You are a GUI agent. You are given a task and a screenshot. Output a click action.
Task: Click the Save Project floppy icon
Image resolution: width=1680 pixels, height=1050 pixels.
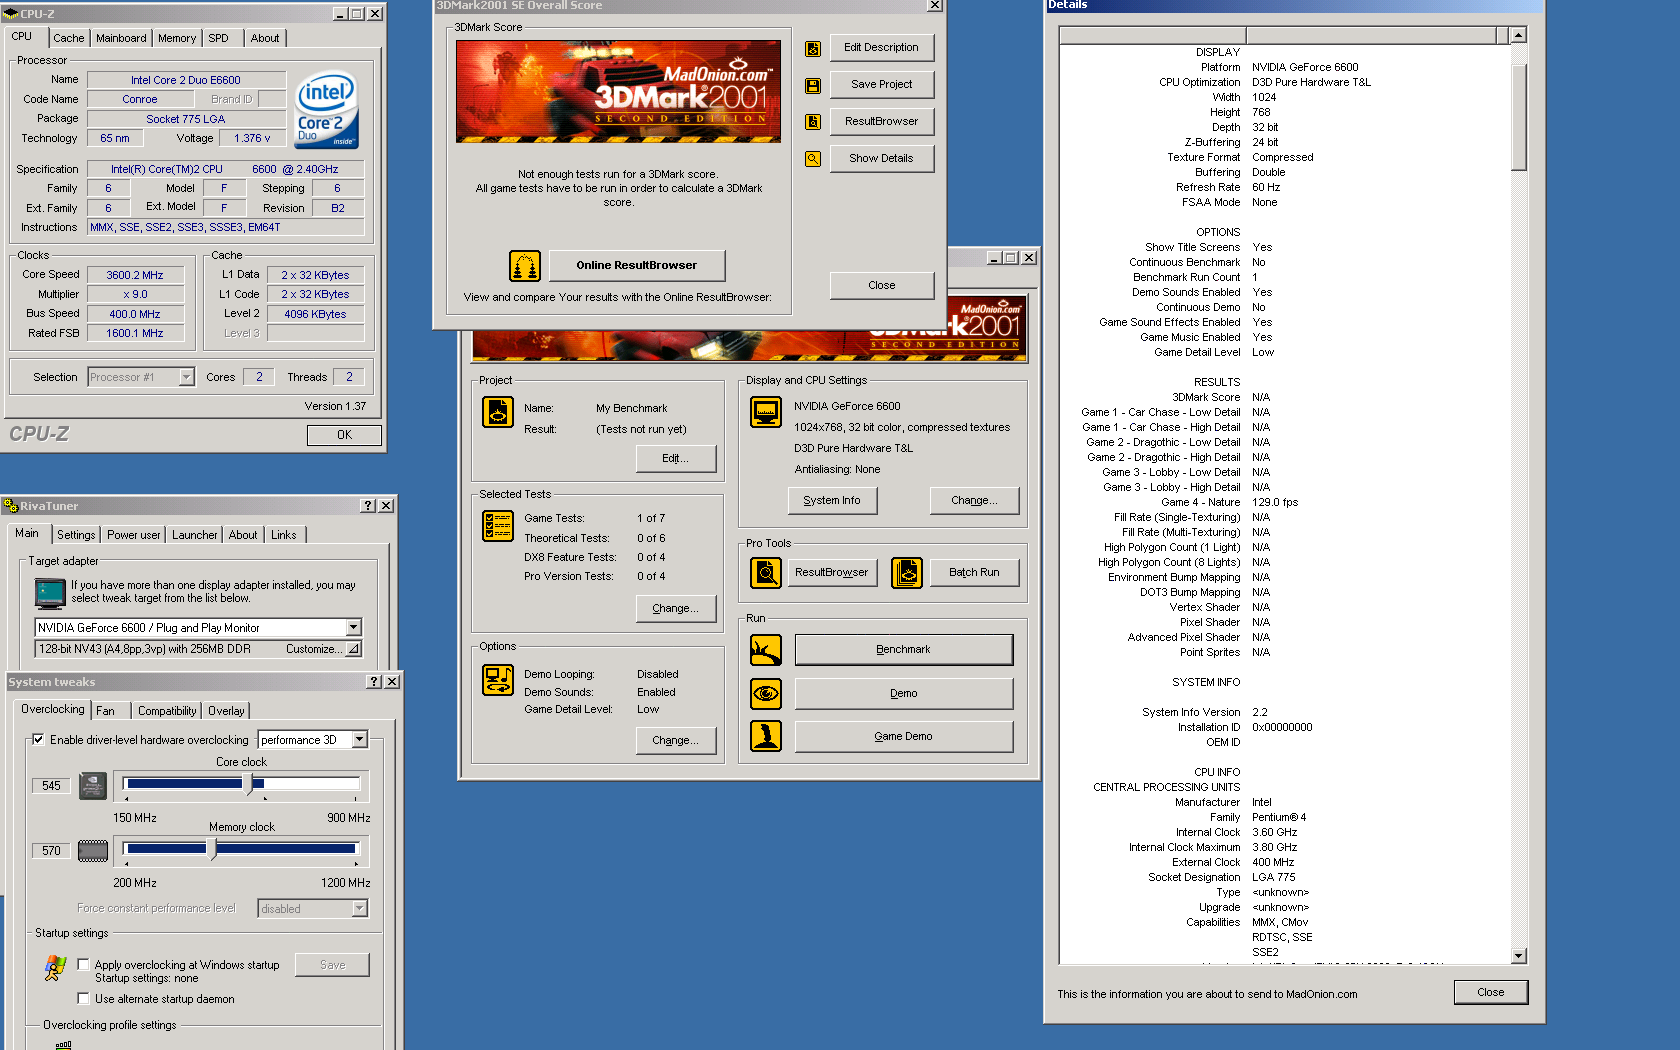[x=813, y=85]
